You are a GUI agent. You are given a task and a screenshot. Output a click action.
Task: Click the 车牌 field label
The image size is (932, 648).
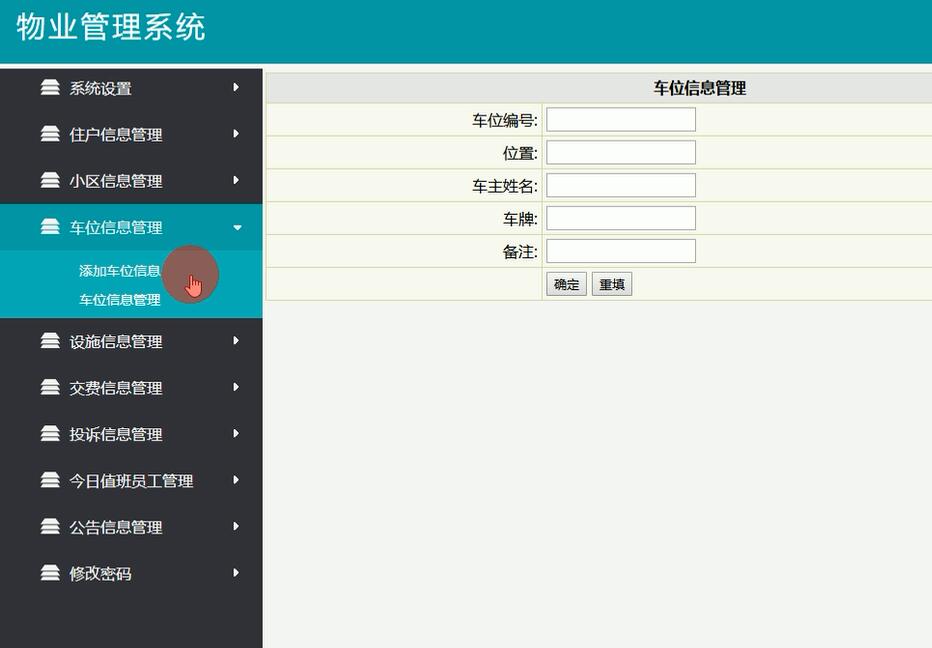520,219
